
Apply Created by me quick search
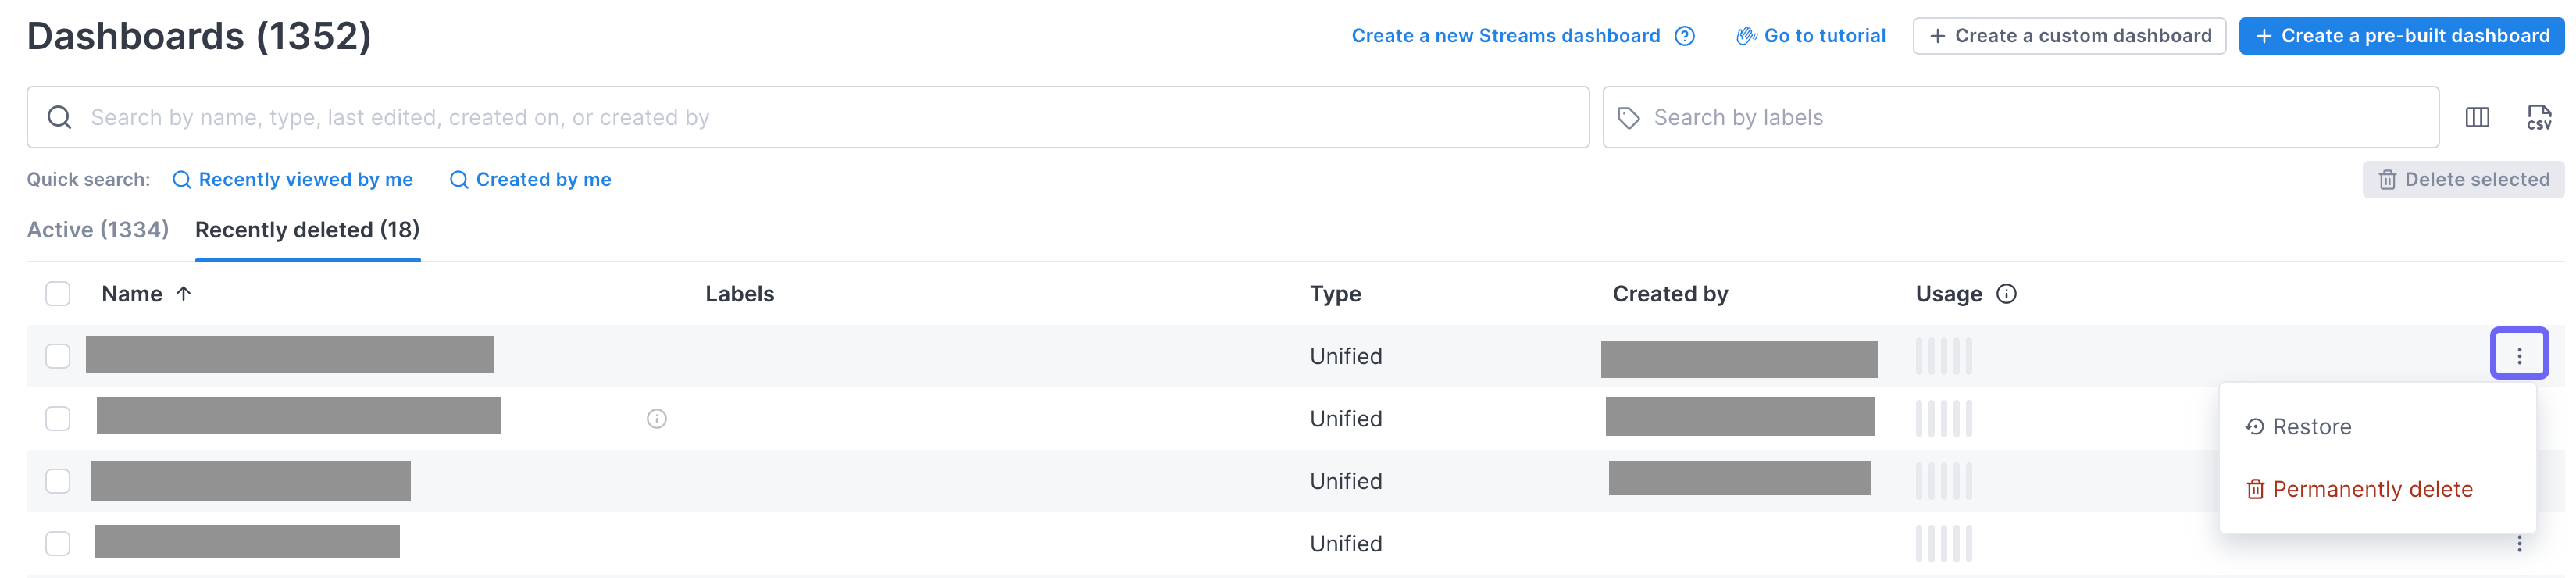pos(530,180)
